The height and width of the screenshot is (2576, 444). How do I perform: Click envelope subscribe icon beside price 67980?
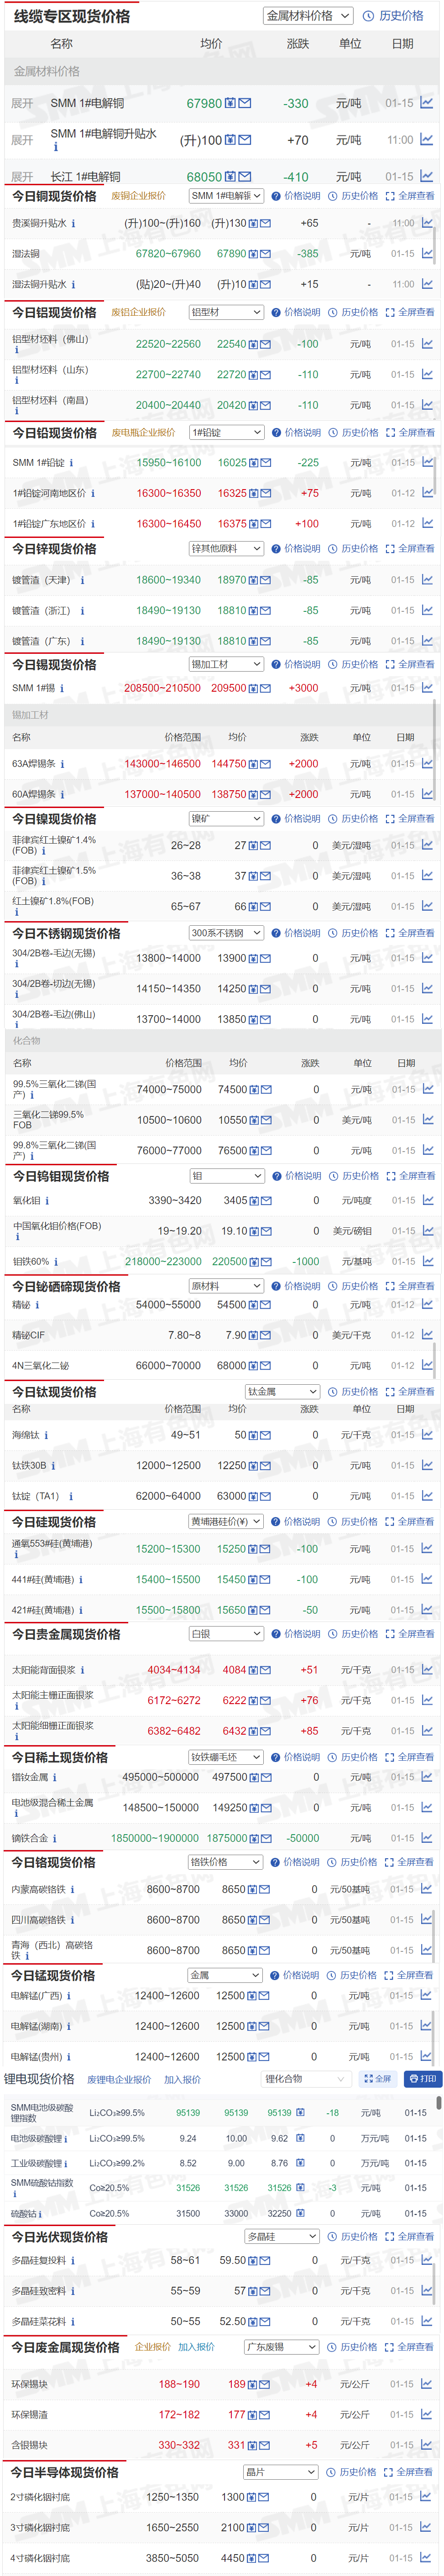coord(245,103)
